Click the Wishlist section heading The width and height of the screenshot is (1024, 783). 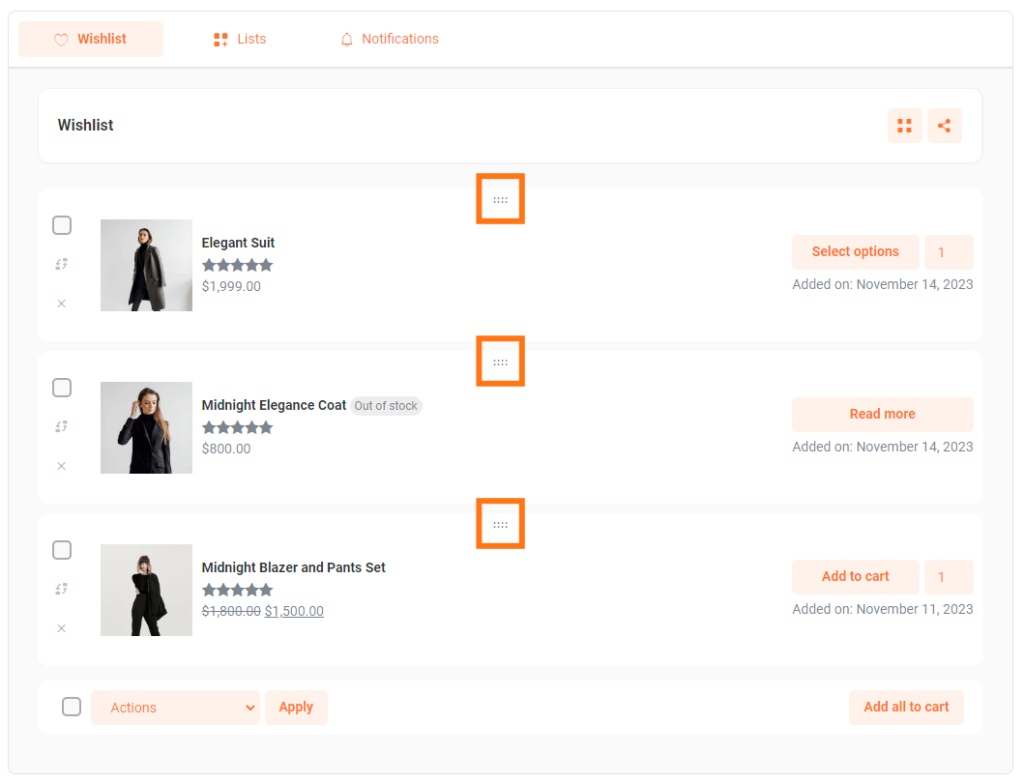tap(86, 125)
